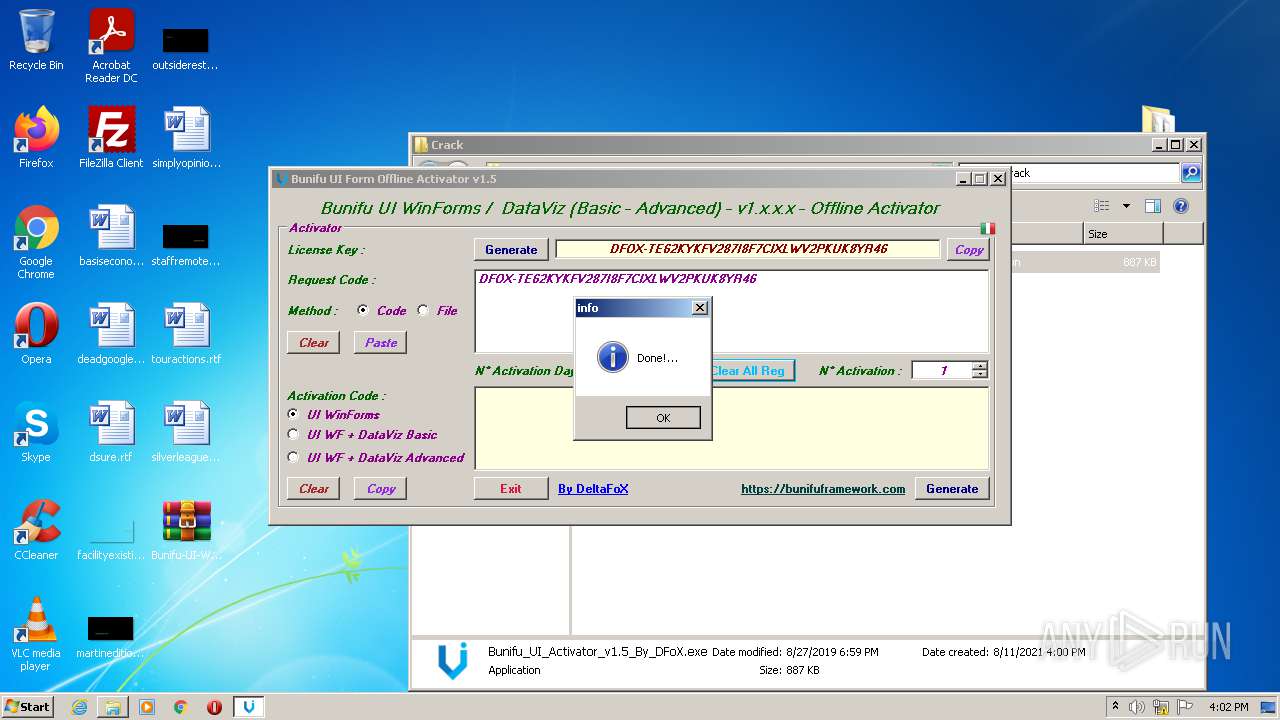Screen dimensions: 1280x720
Task: Clear the Request Code
Action: [314, 342]
